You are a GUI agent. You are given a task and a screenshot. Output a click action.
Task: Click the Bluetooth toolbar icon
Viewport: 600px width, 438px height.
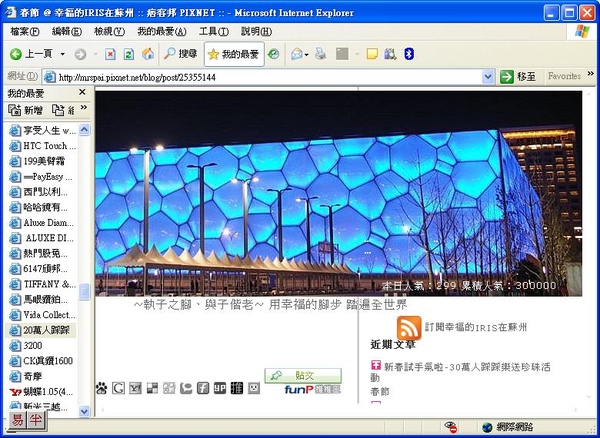point(409,54)
